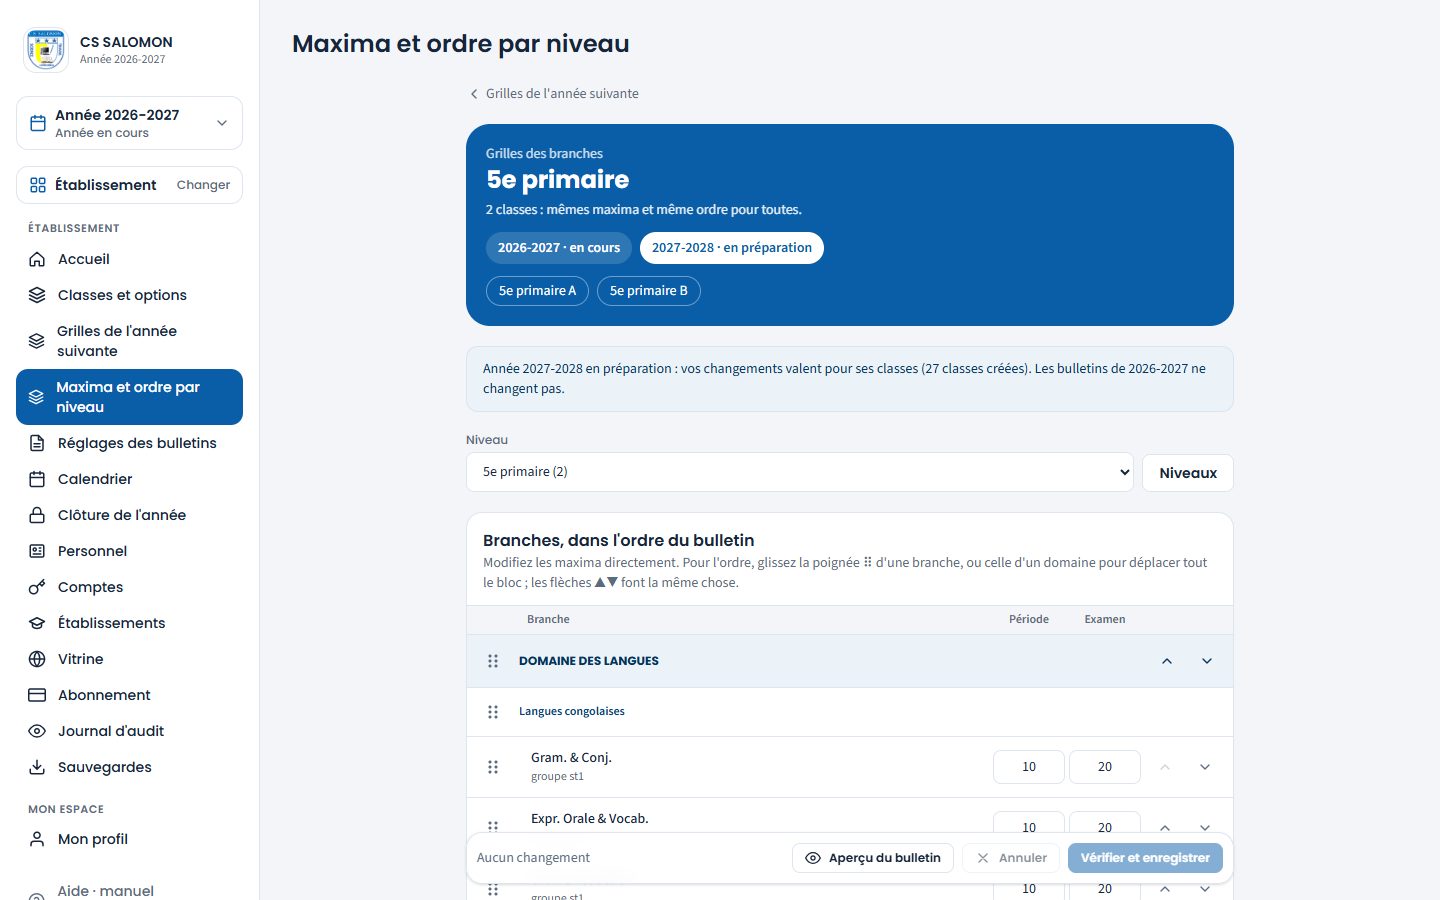Screen dimensions: 1440x900
Task: Select the 2026-2027 en cours pill
Action: click(x=559, y=248)
